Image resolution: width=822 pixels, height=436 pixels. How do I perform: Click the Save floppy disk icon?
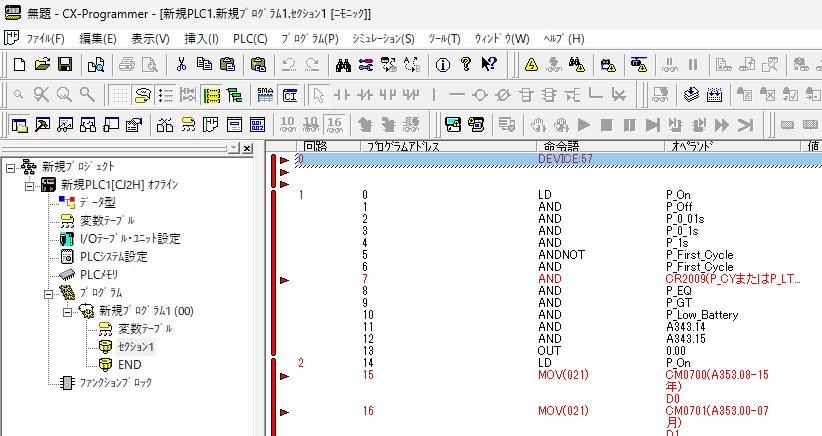pos(64,64)
